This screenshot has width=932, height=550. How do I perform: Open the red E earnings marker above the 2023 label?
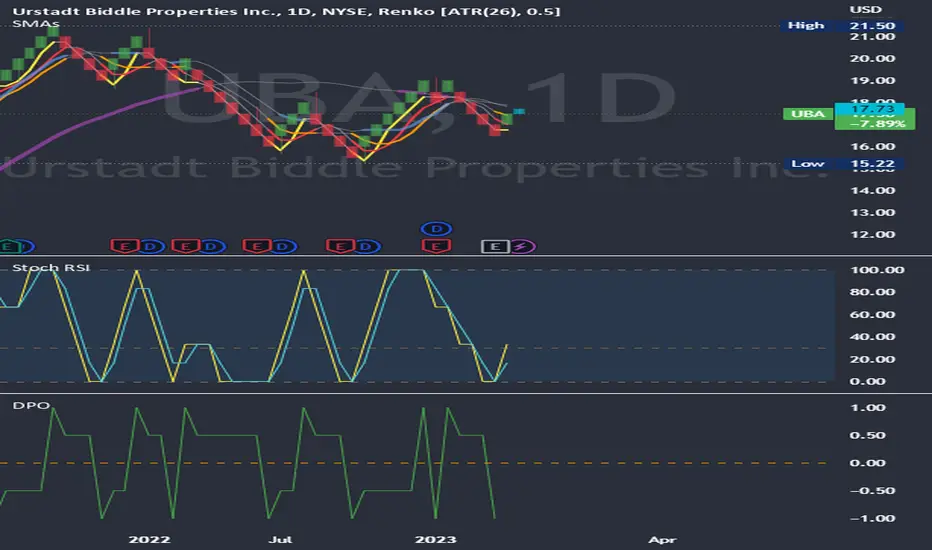[436, 246]
